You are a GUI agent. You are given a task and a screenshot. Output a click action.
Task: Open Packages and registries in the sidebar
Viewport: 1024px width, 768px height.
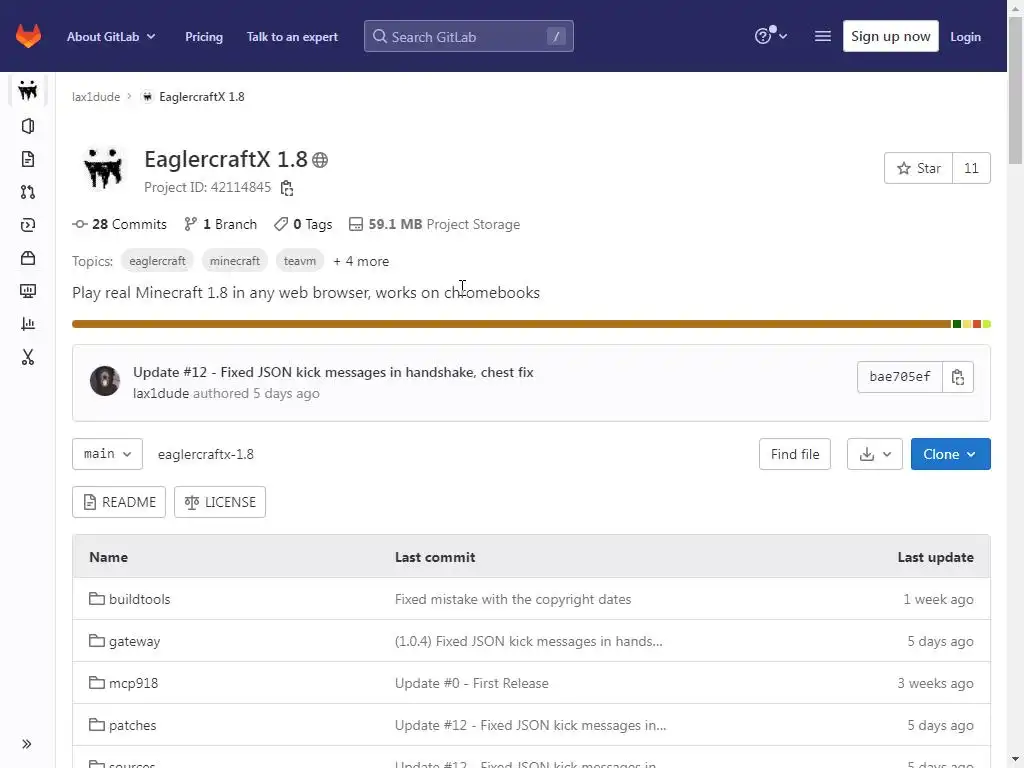click(28, 258)
